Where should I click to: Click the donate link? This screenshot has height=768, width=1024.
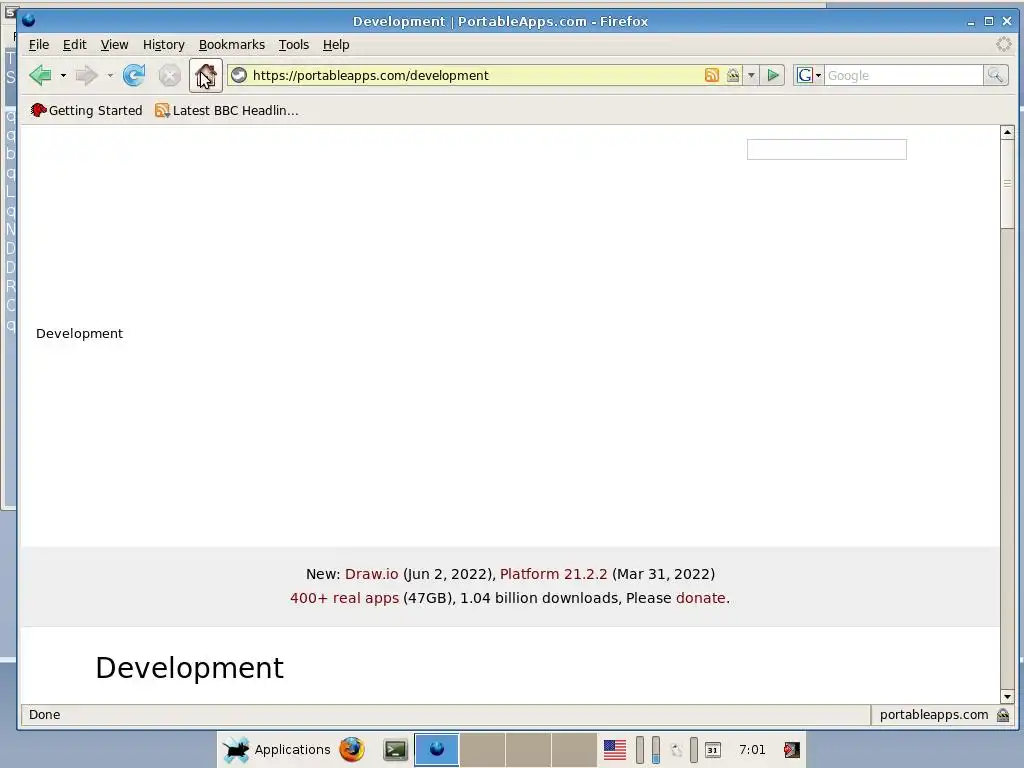click(x=701, y=598)
